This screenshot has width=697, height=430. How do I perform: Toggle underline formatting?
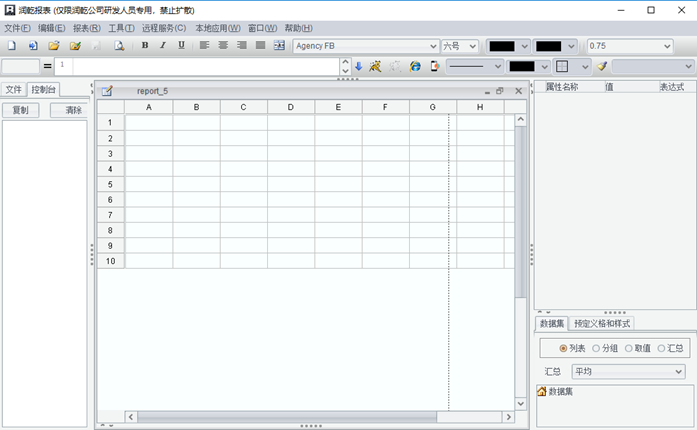[x=181, y=45]
